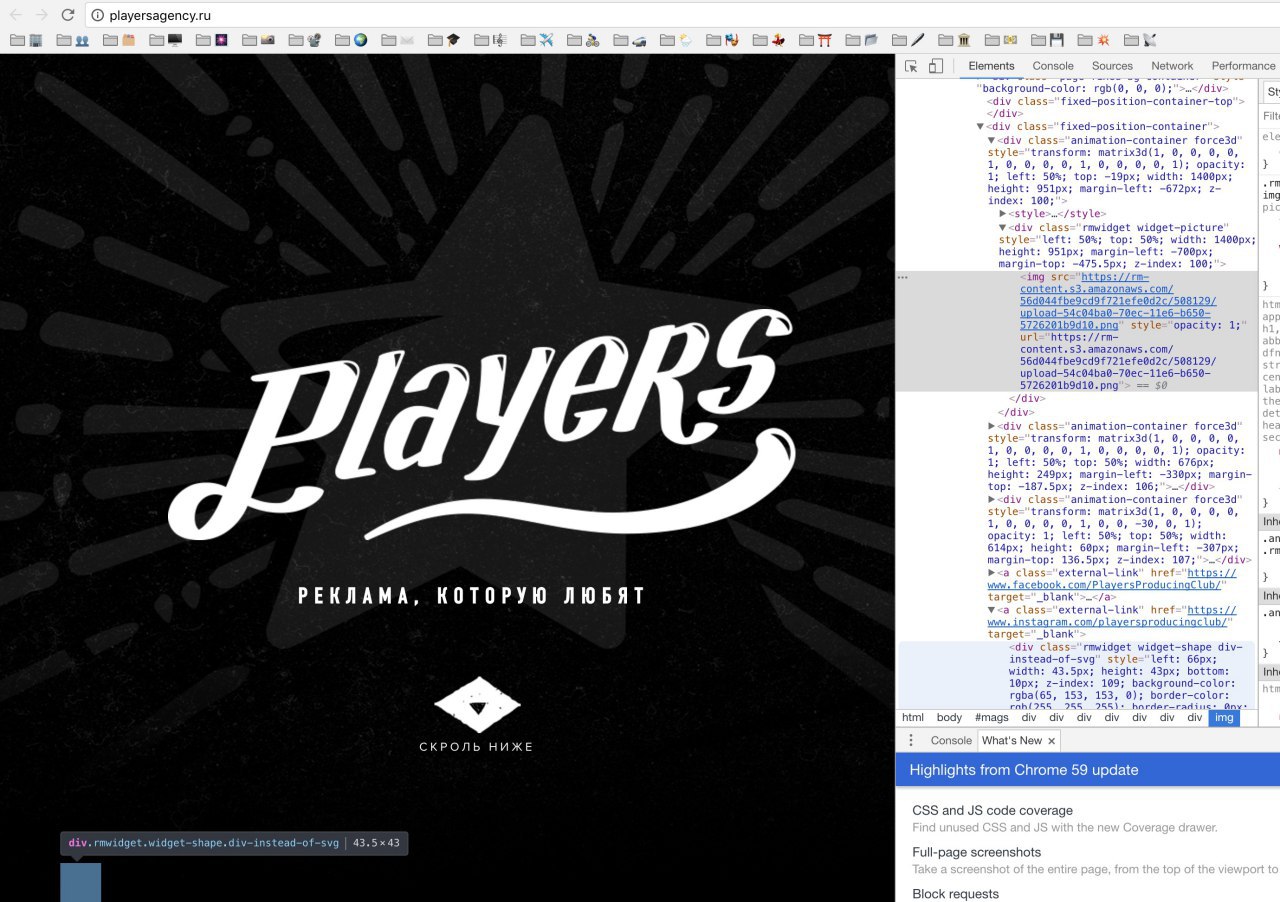1280x902 pixels.
Task: Select the html breadcrumb
Action: [x=913, y=718]
